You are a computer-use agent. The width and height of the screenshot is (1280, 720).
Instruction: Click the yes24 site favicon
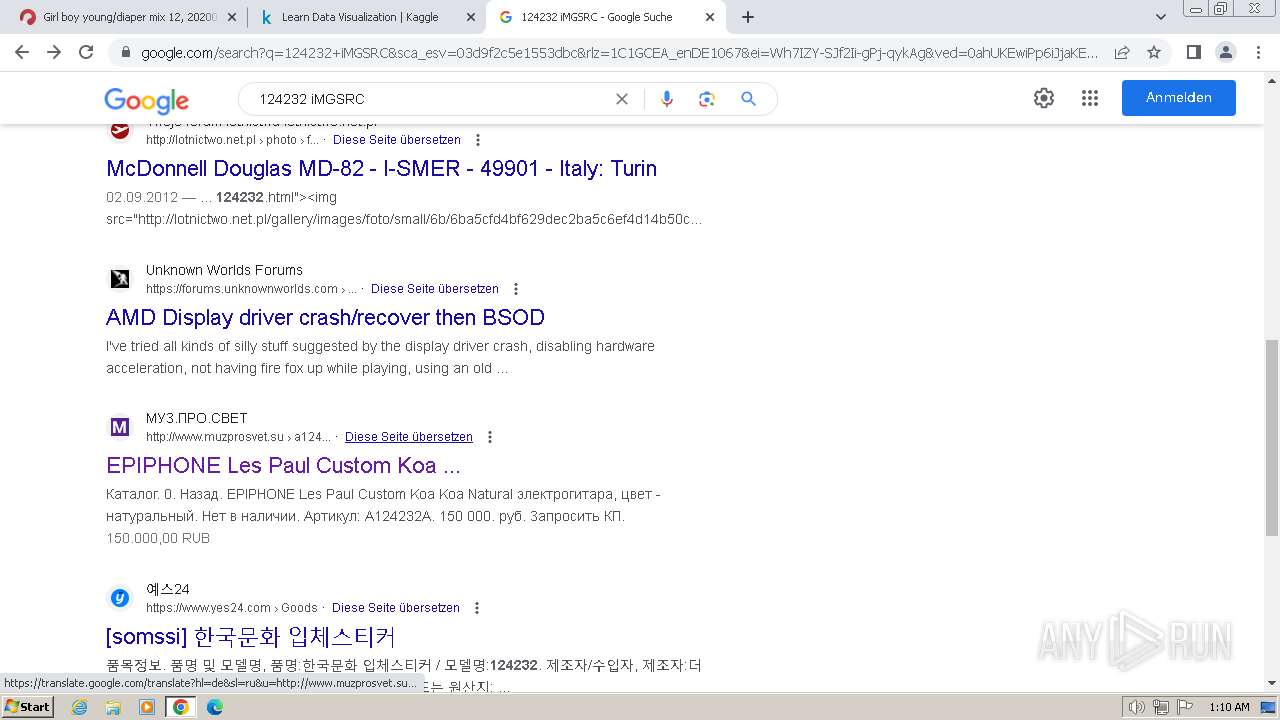[120, 598]
